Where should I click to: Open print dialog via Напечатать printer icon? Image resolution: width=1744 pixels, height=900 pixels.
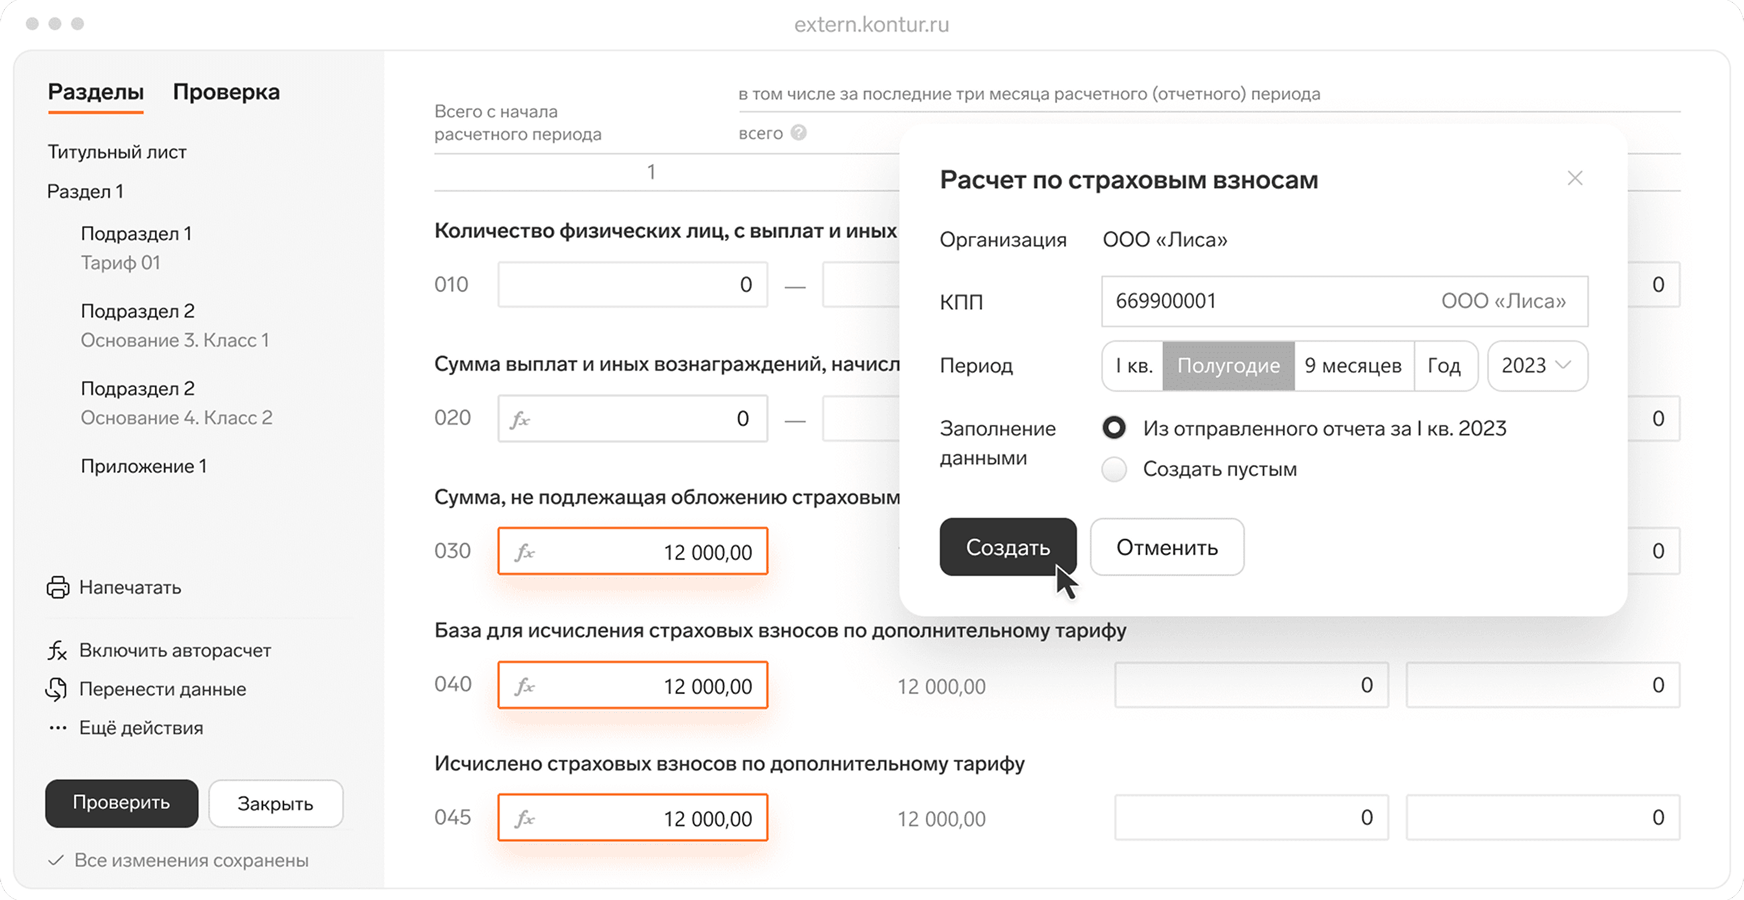pos(57,588)
